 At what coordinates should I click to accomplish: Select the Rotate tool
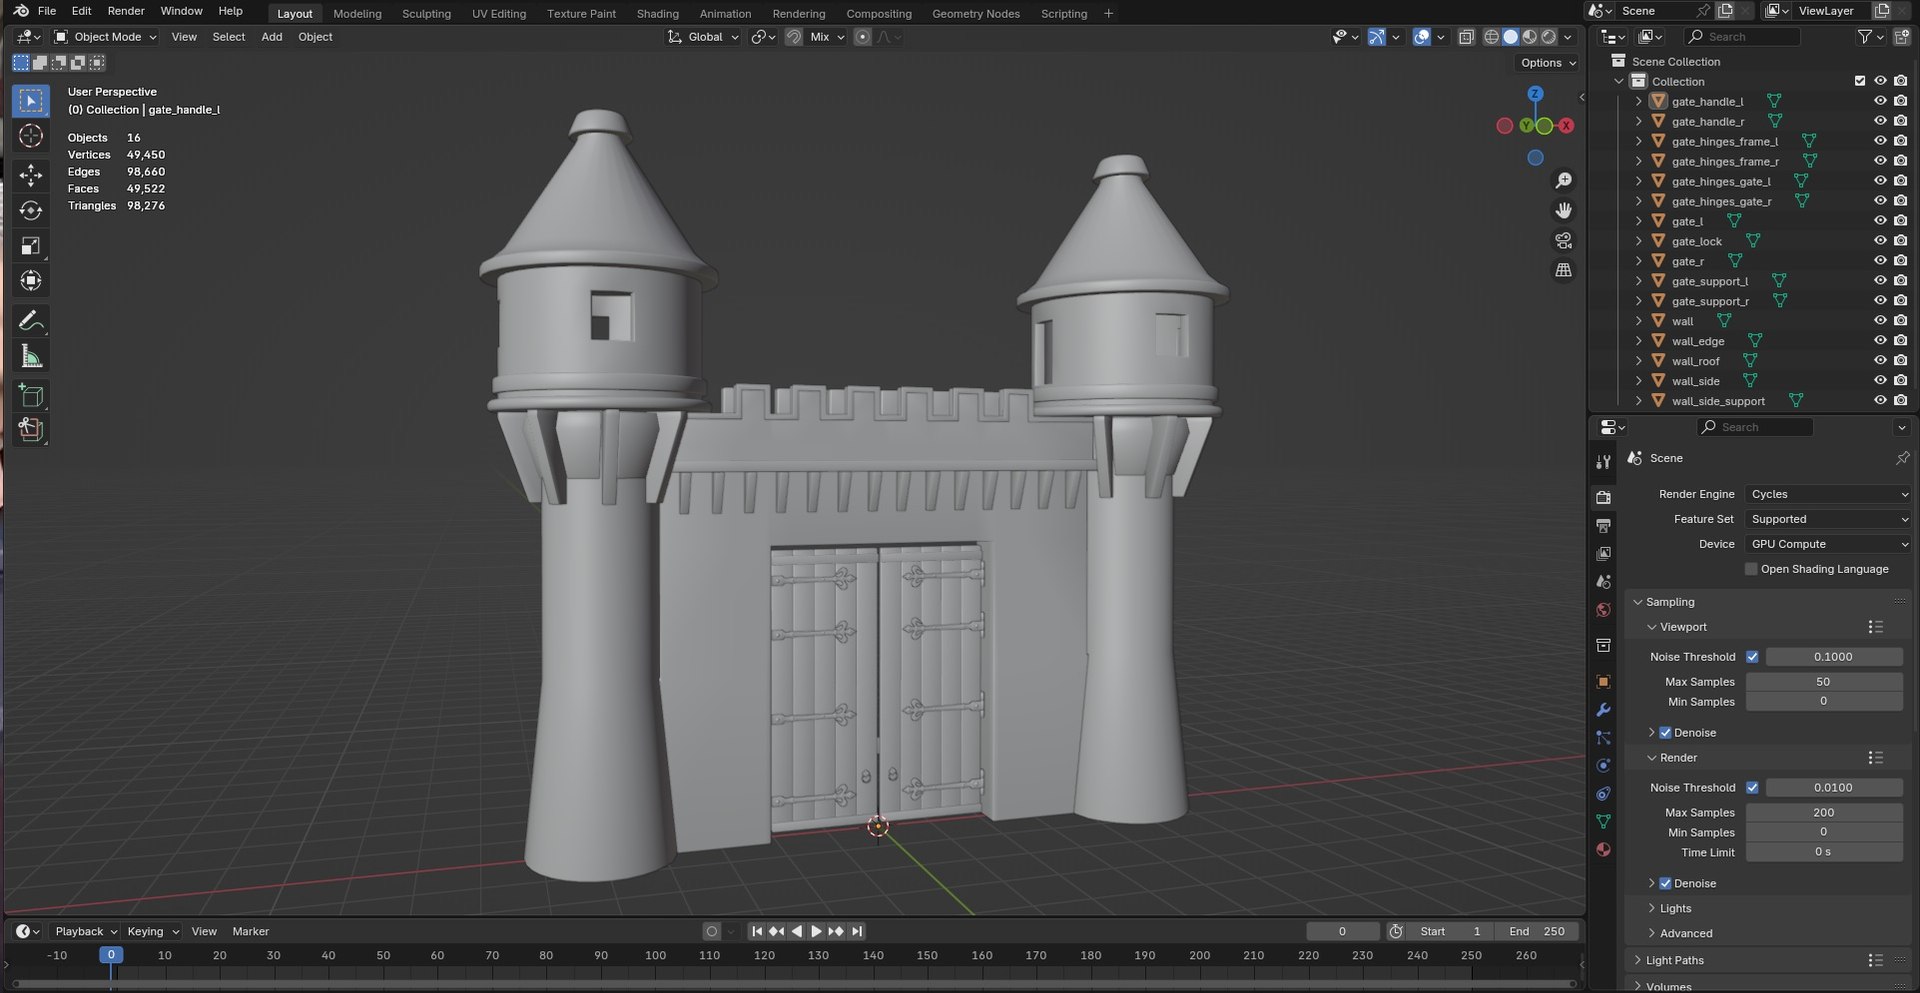coord(31,210)
